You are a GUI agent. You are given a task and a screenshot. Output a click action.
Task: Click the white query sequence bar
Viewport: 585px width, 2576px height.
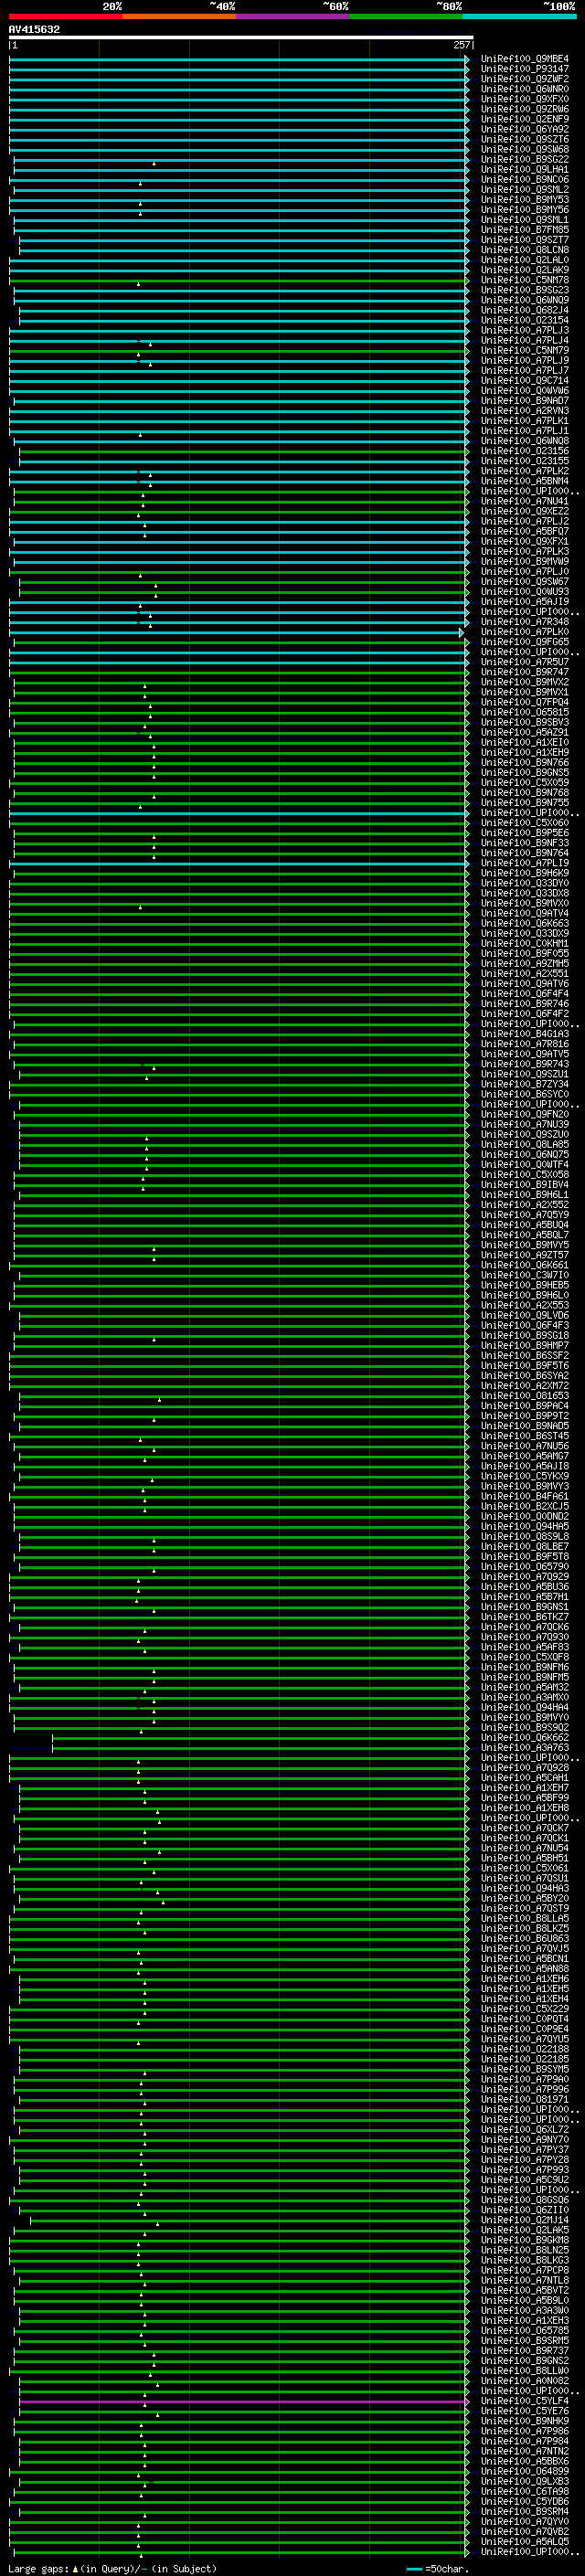point(241,37)
